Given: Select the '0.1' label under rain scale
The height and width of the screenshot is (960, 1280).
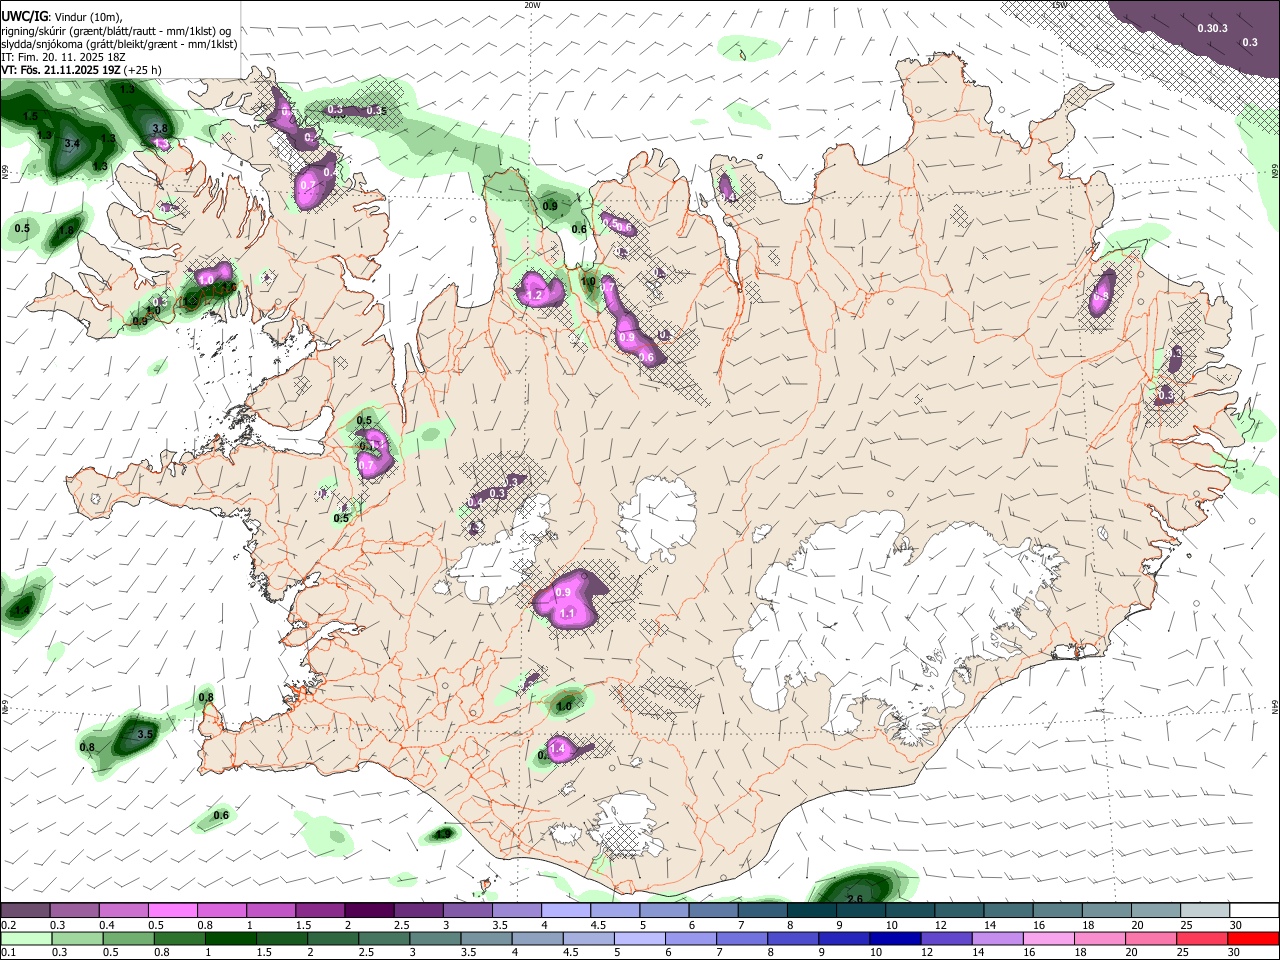Looking at the screenshot, I should click(9, 953).
